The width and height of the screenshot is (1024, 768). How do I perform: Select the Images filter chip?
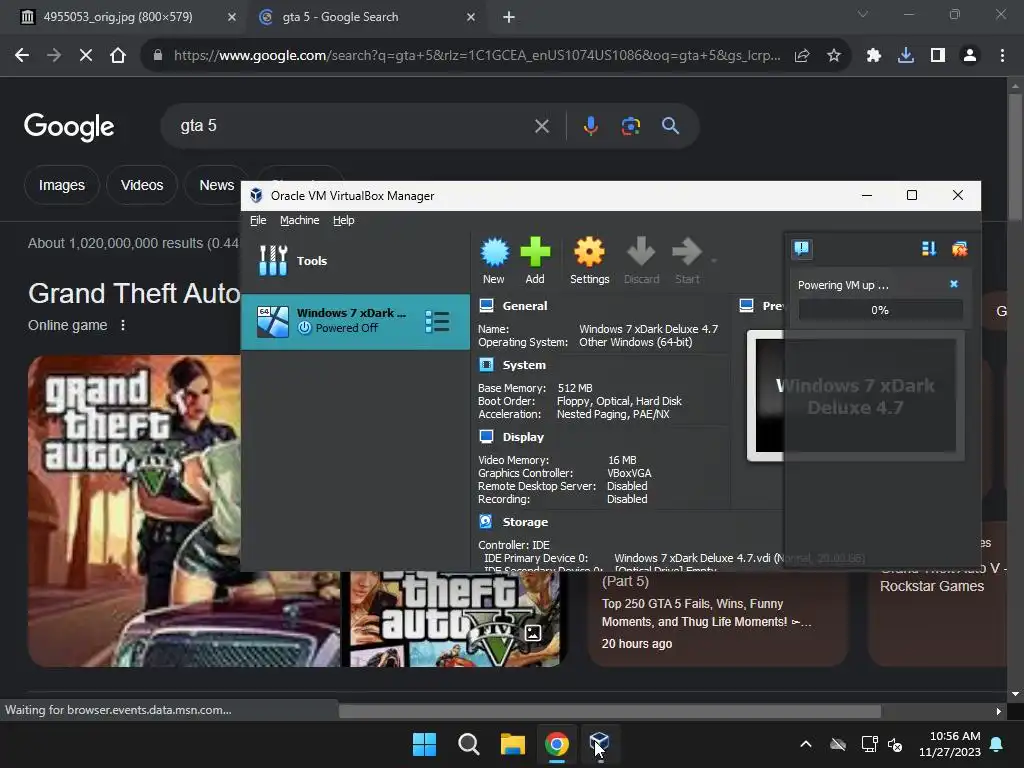point(61,185)
